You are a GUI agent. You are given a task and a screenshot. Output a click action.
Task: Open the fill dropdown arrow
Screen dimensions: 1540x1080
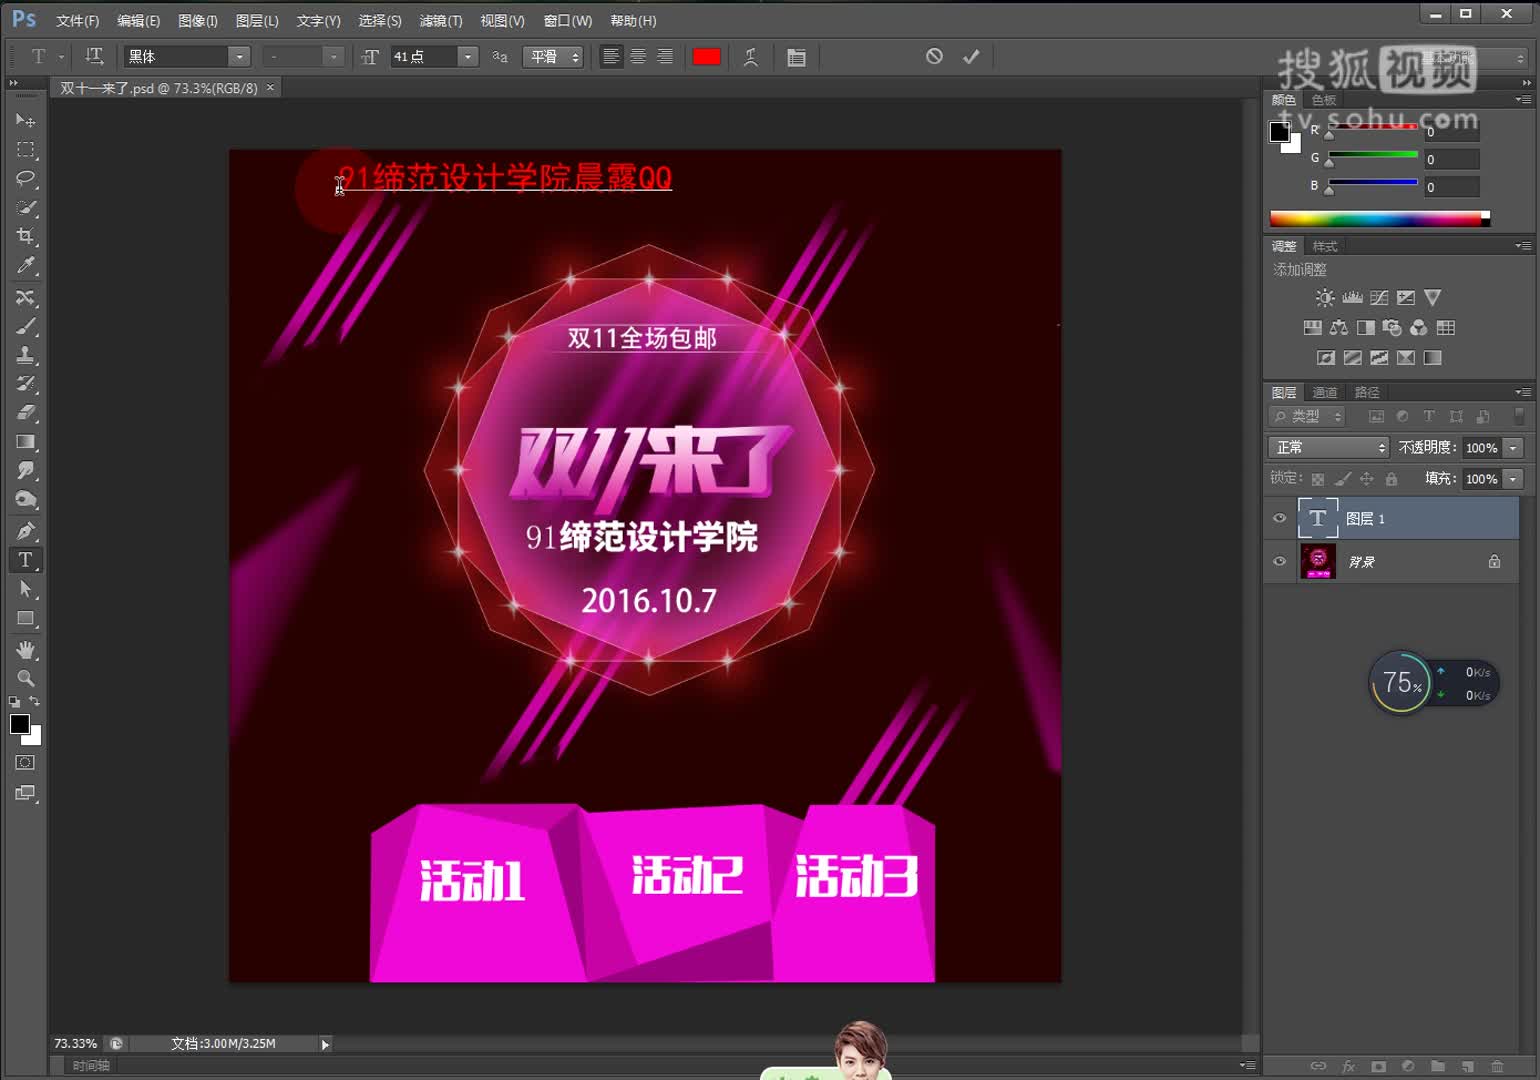point(1513,479)
